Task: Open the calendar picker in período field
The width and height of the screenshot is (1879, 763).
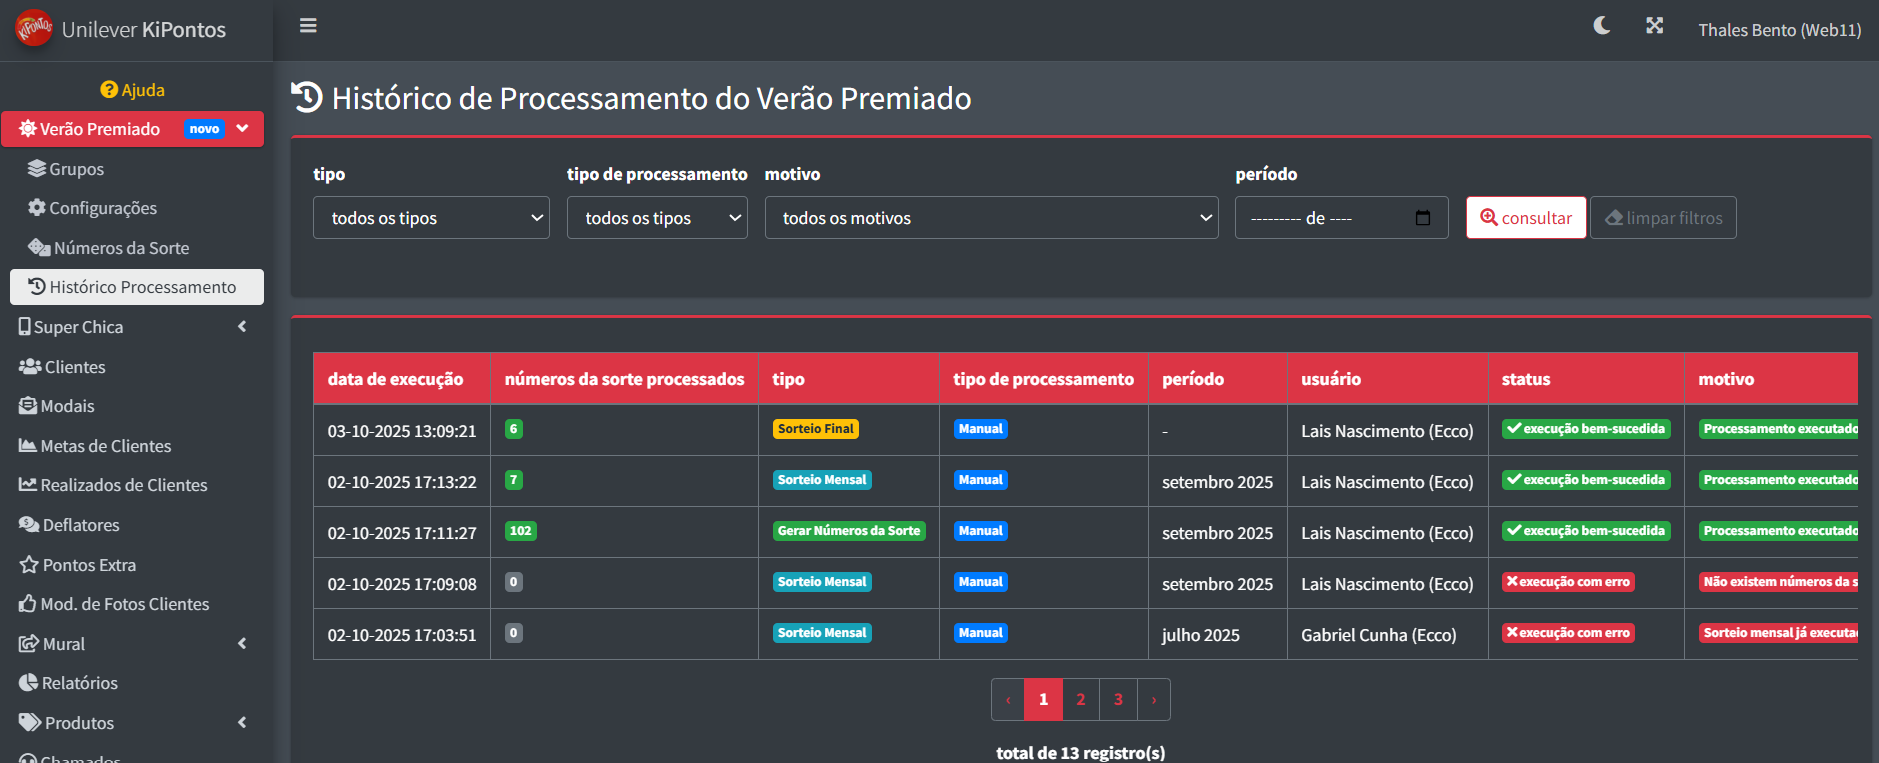Action: (1422, 218)
